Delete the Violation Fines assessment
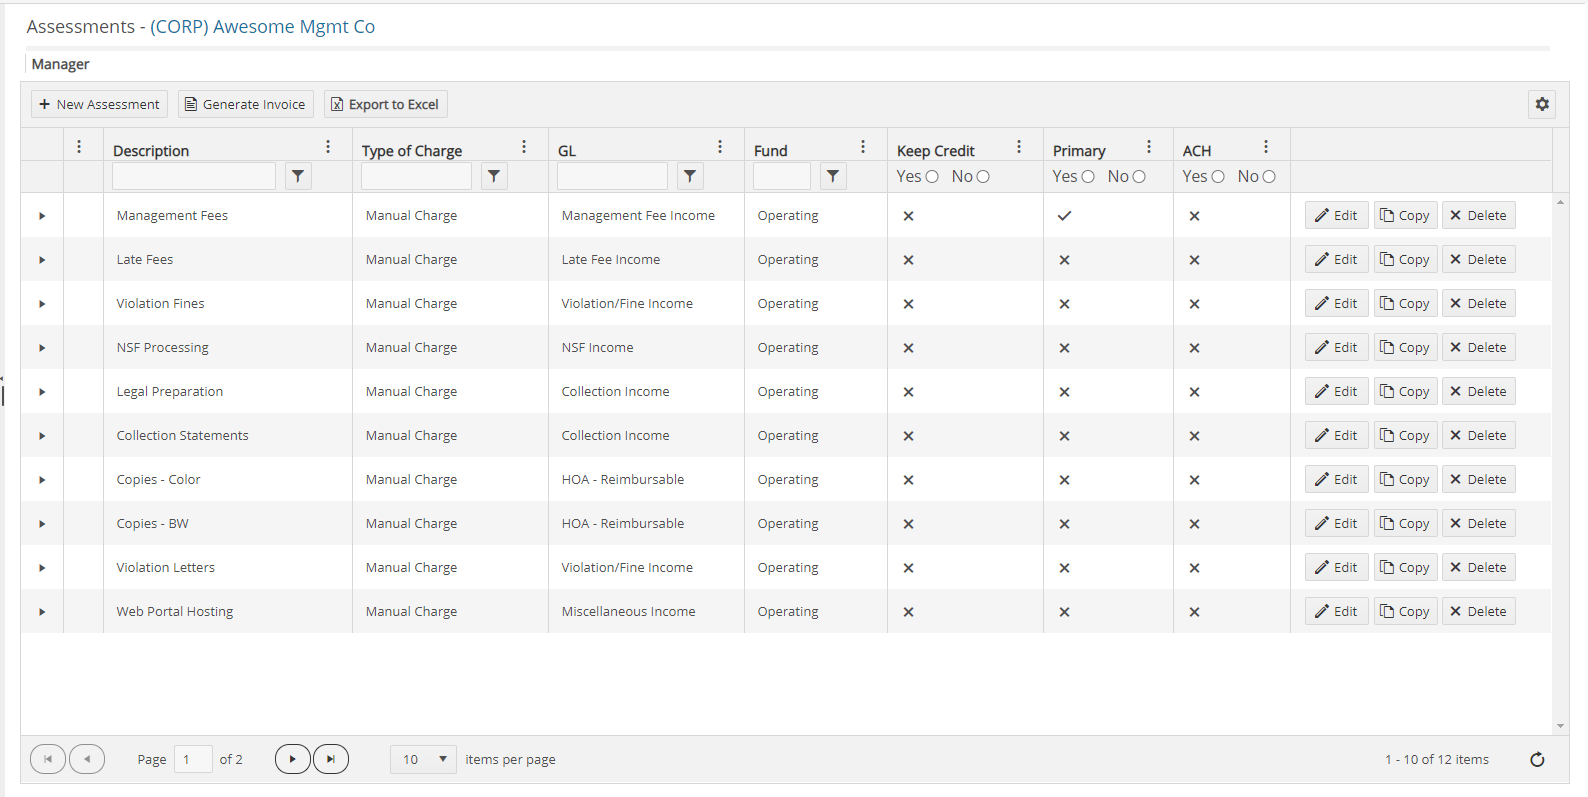 click(1478, 303)
